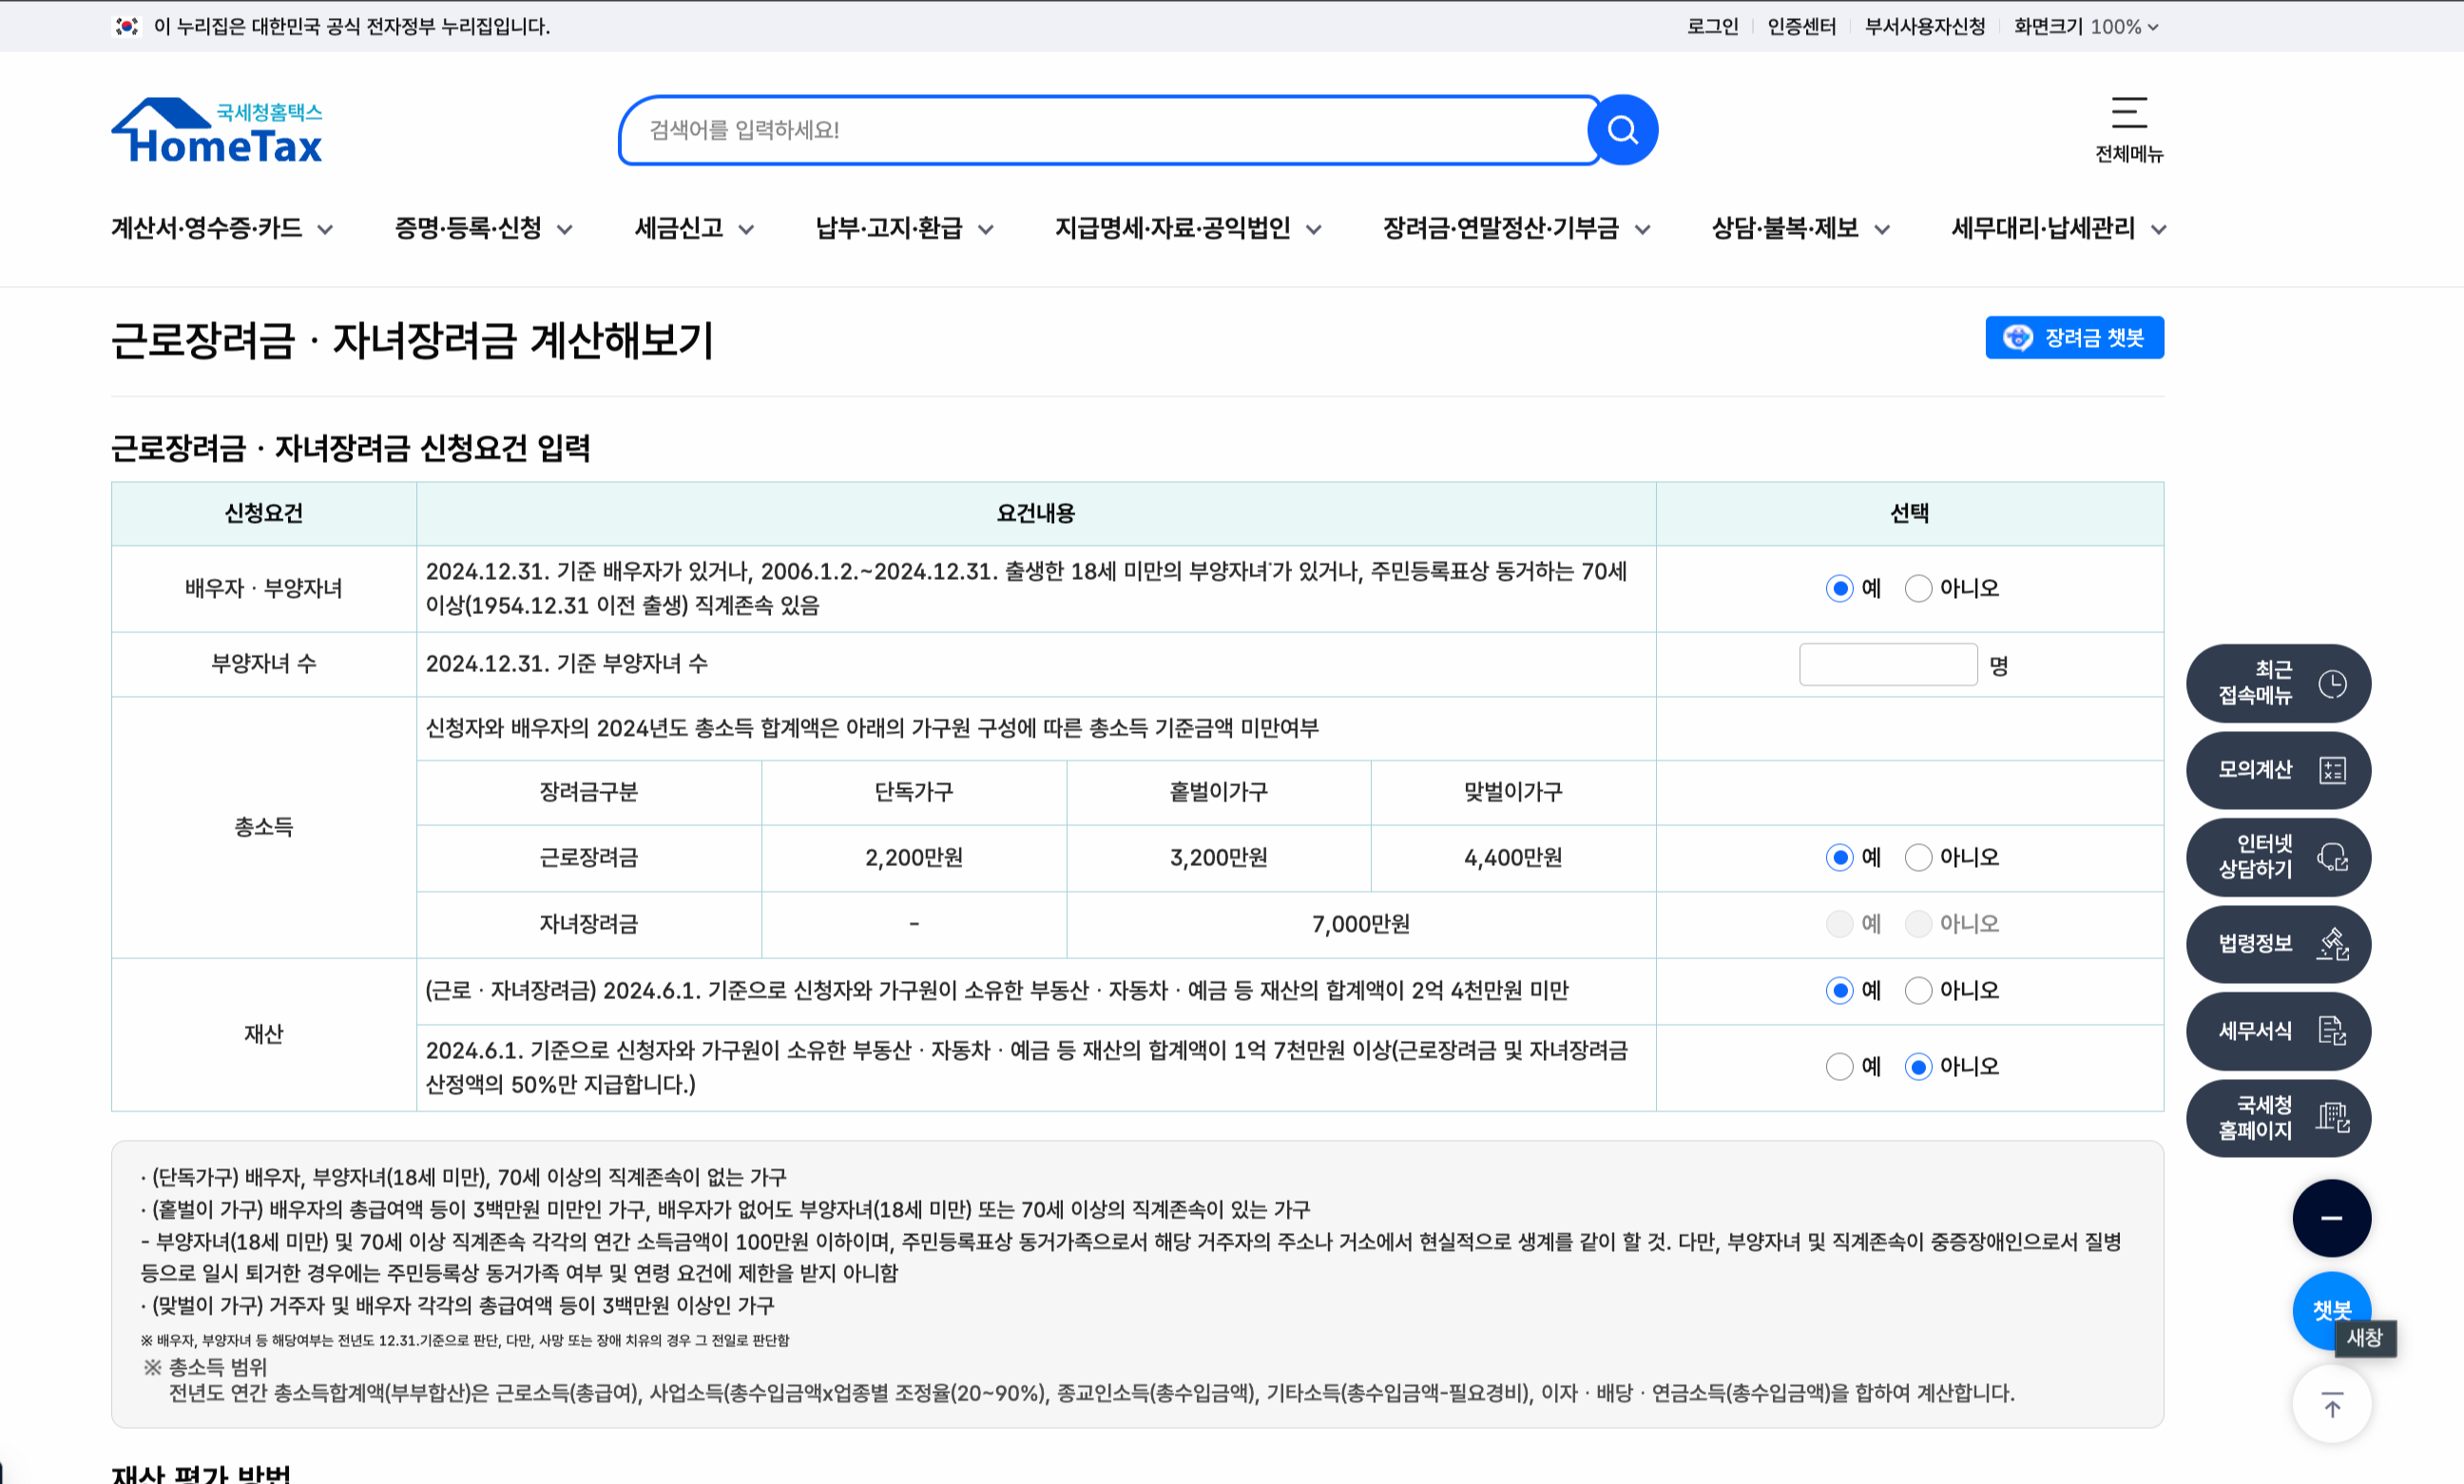Open 세무서식 in the quick menu
The width and height of the screenshot is (2464, 1484).
[x=2279, y=1031]
